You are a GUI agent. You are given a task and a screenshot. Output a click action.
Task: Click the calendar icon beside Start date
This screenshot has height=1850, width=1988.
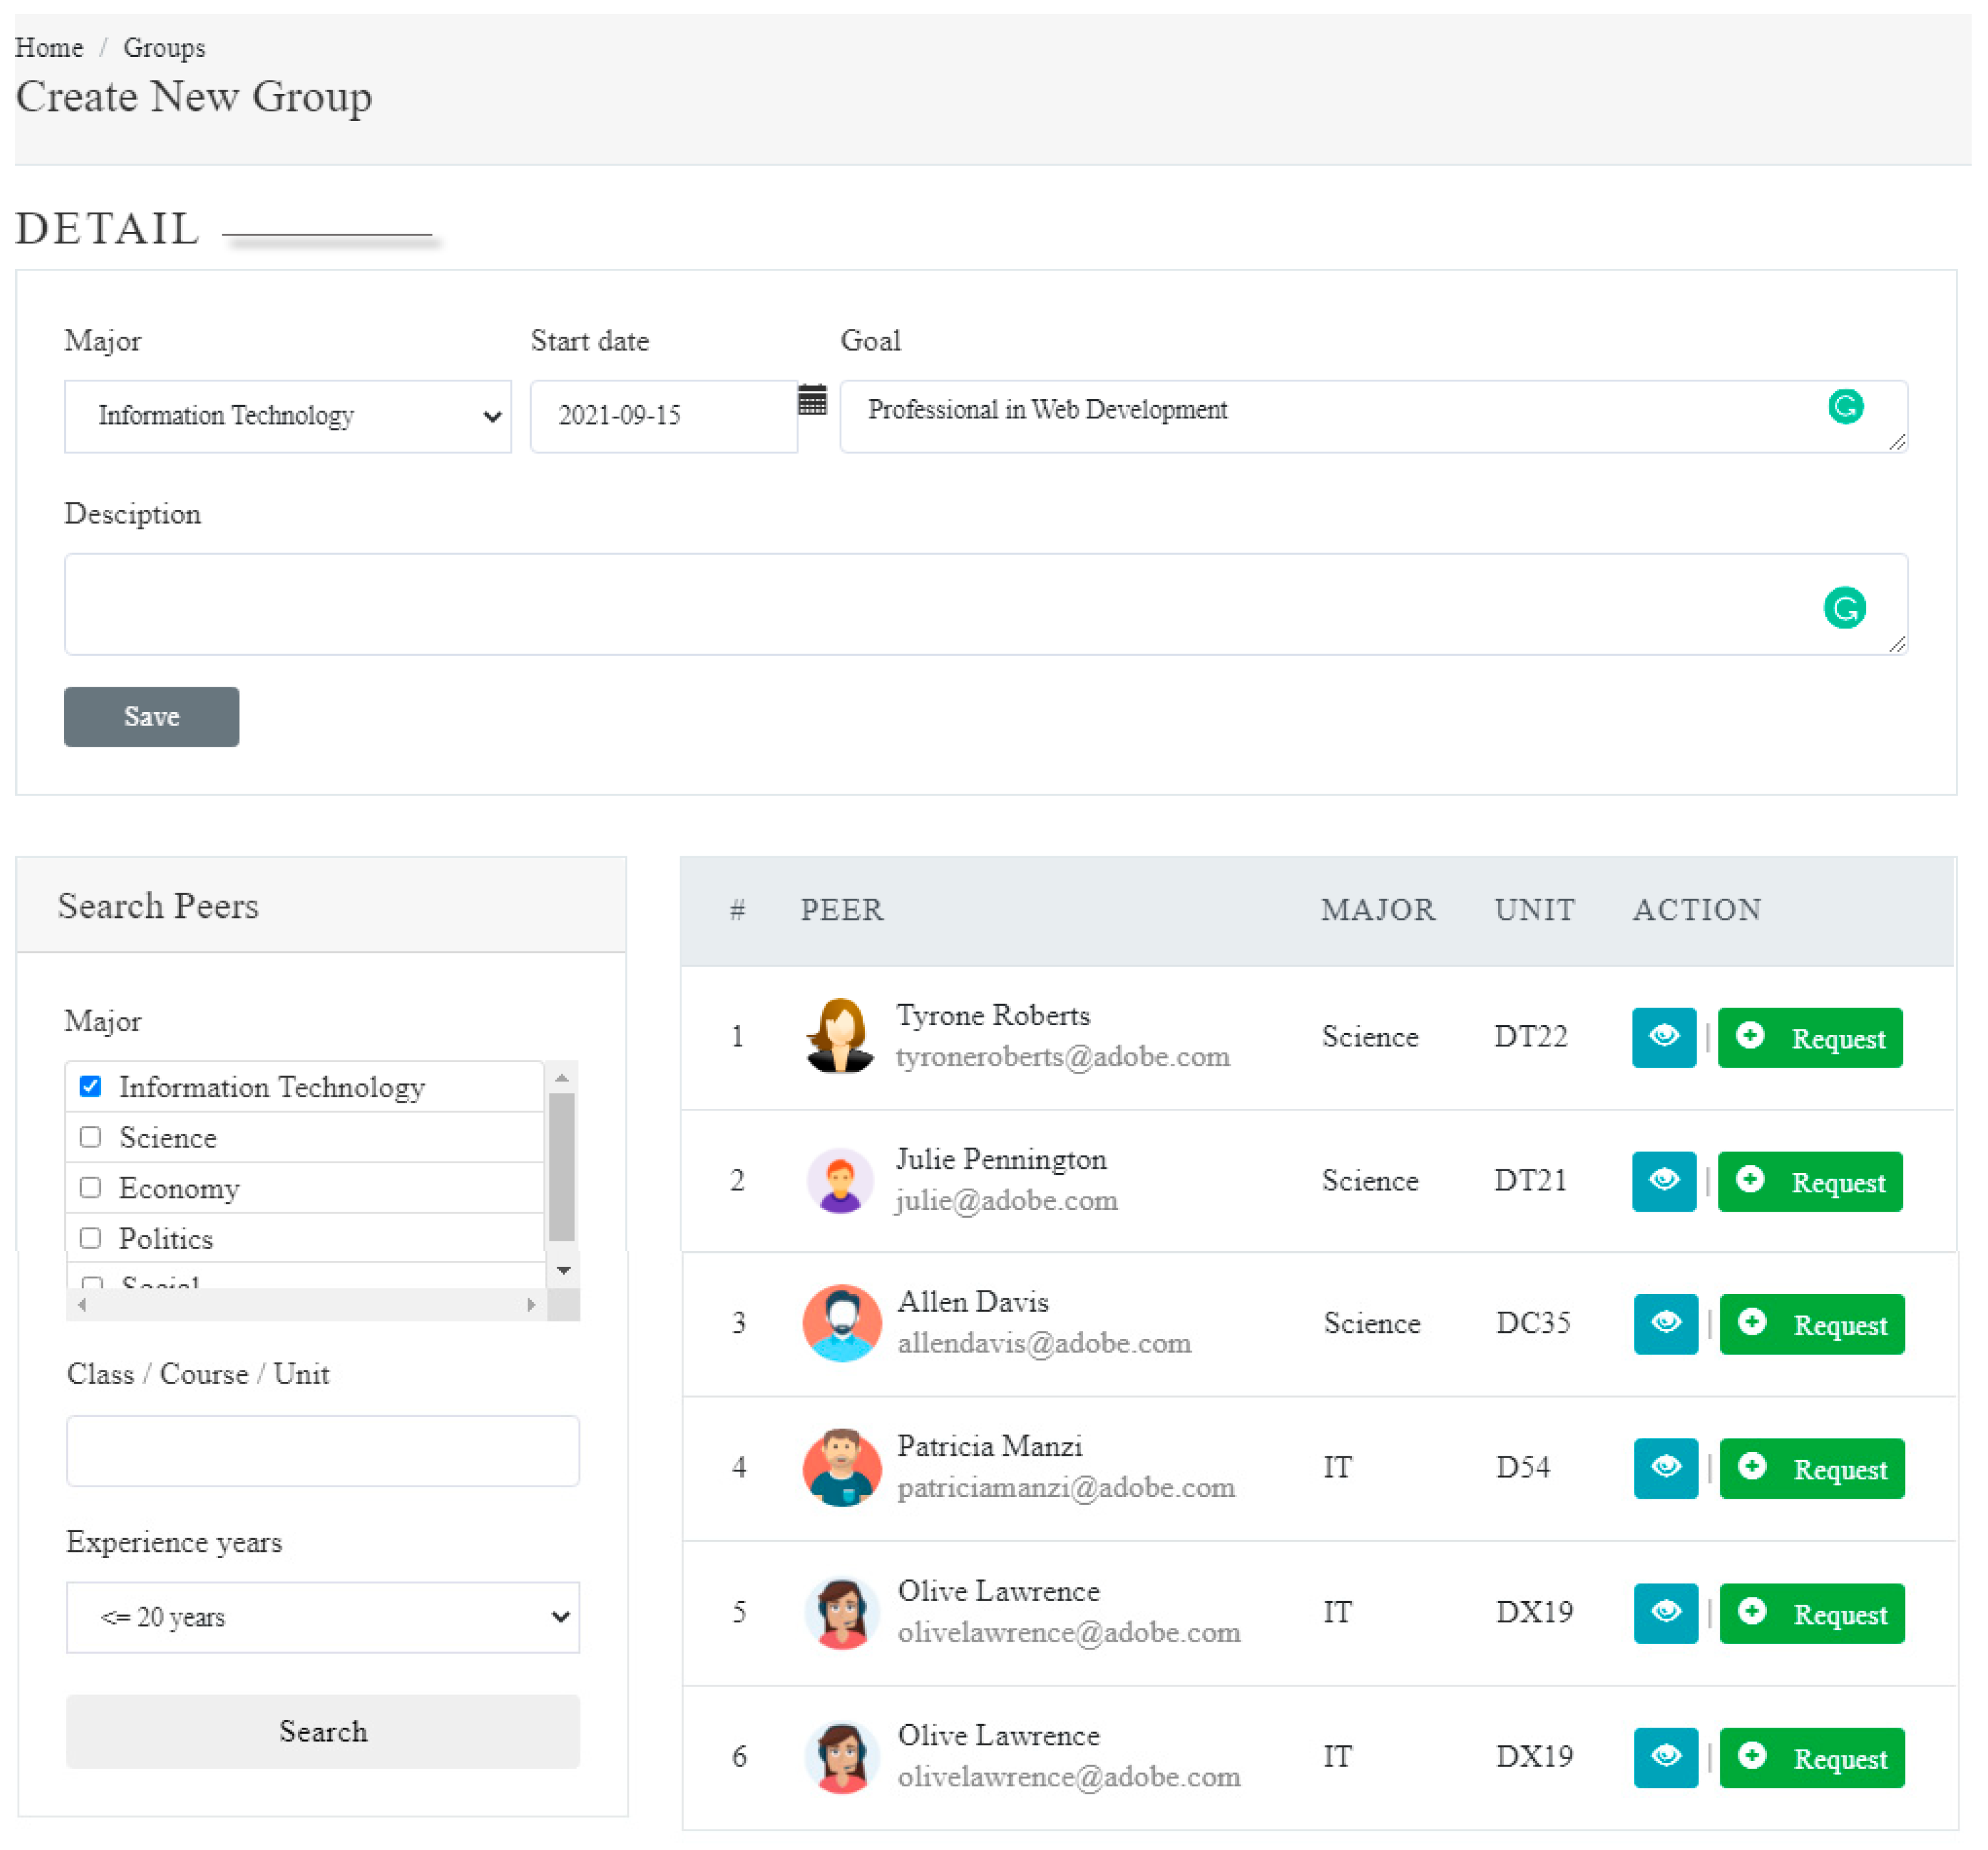pos(812,400)
